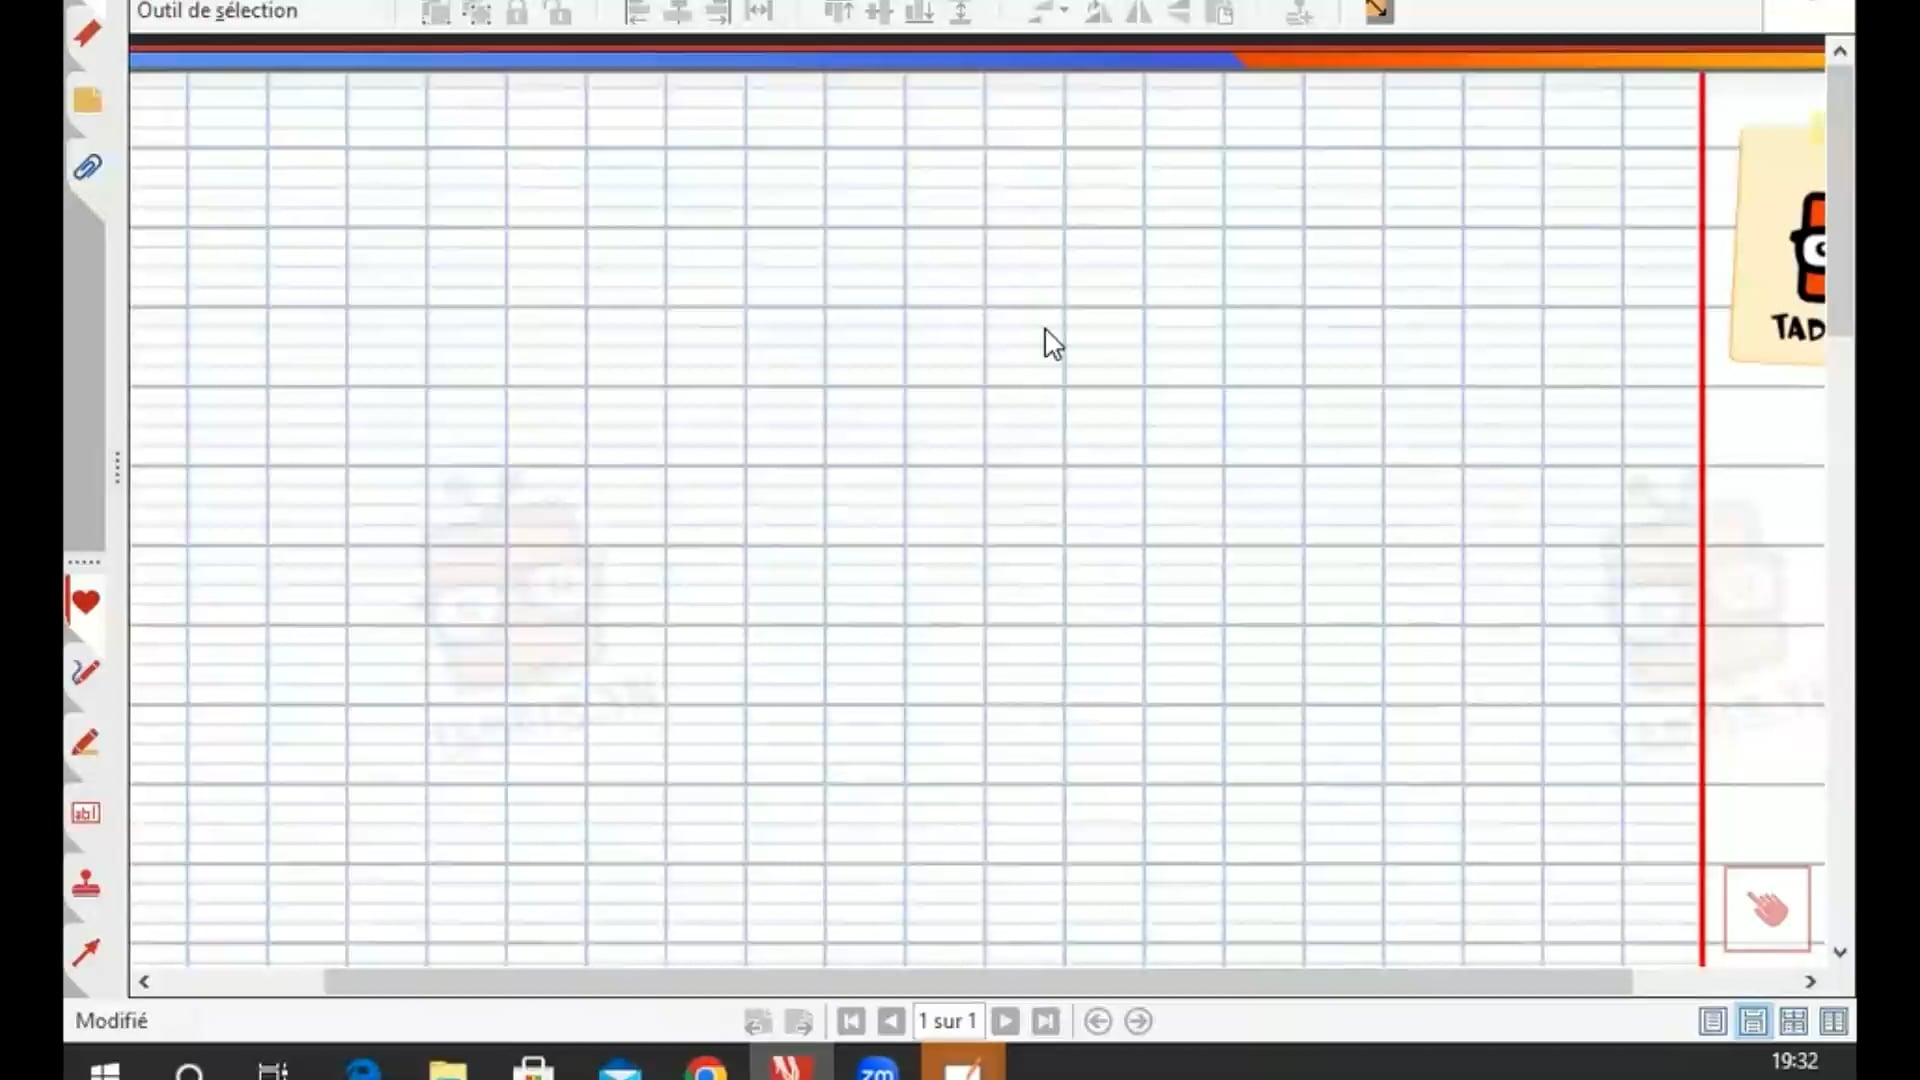
Task: Select the red Arrow tool
Action: tap(86, 952)
